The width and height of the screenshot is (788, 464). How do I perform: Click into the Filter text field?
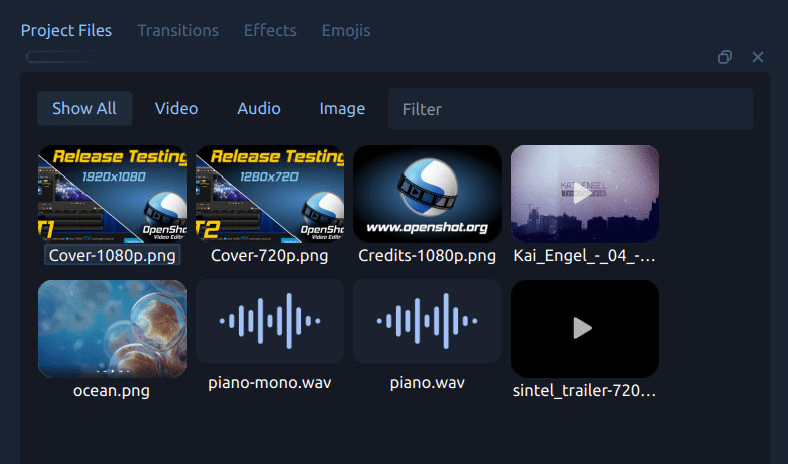[570, 109]
